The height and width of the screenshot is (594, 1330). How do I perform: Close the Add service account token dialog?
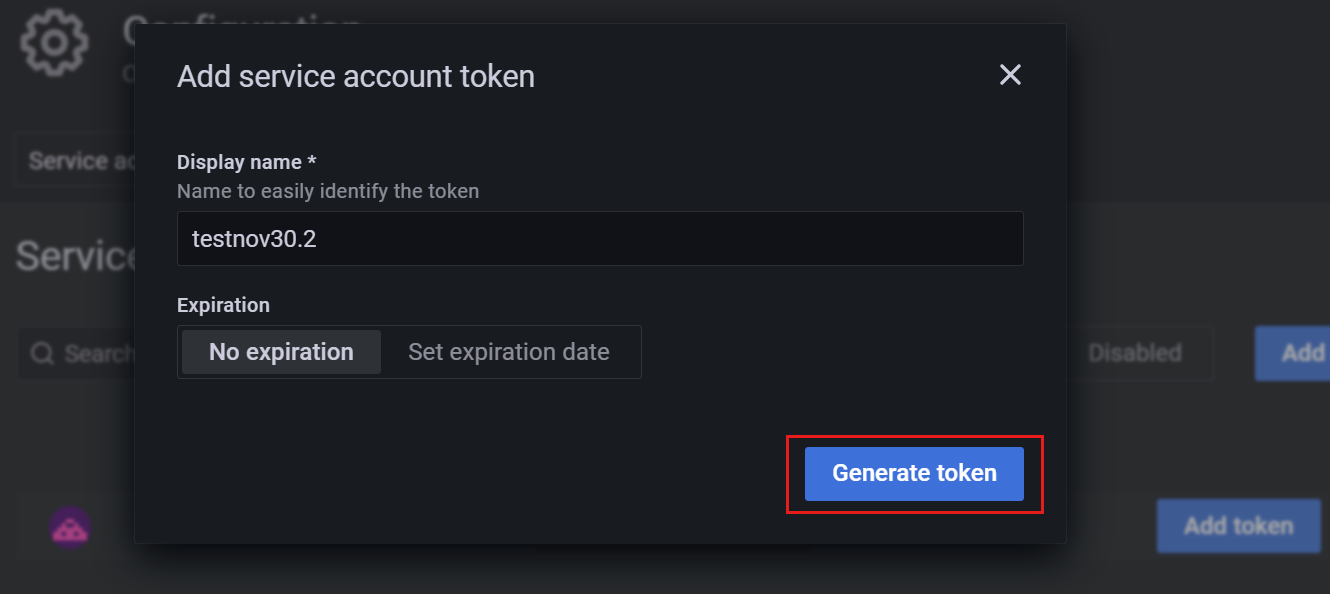(1010, 75)
